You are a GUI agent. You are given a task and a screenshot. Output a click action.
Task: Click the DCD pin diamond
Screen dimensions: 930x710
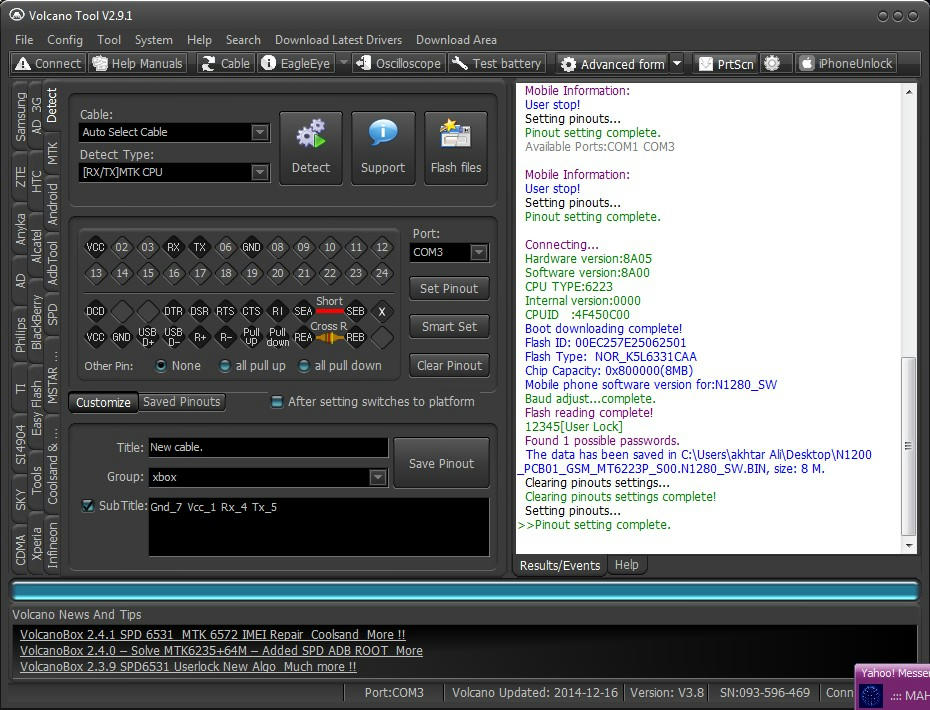click(x=95, y=311)
